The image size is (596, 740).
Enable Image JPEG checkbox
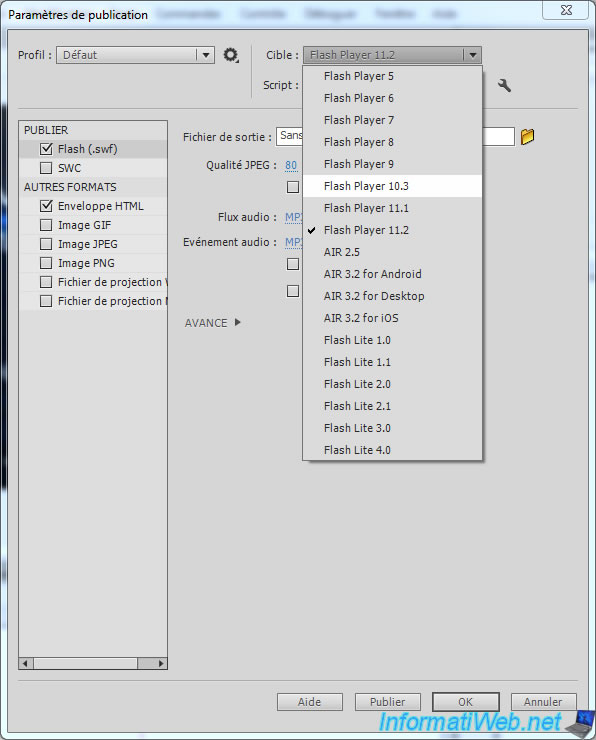[46, 244]
